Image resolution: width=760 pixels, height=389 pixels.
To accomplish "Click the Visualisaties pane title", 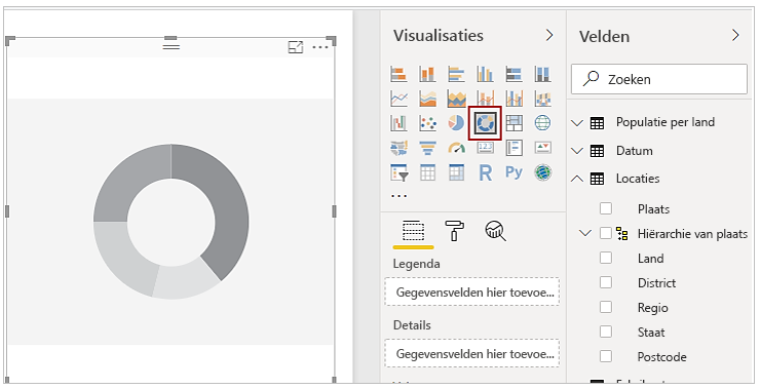I will click(438, 35).
